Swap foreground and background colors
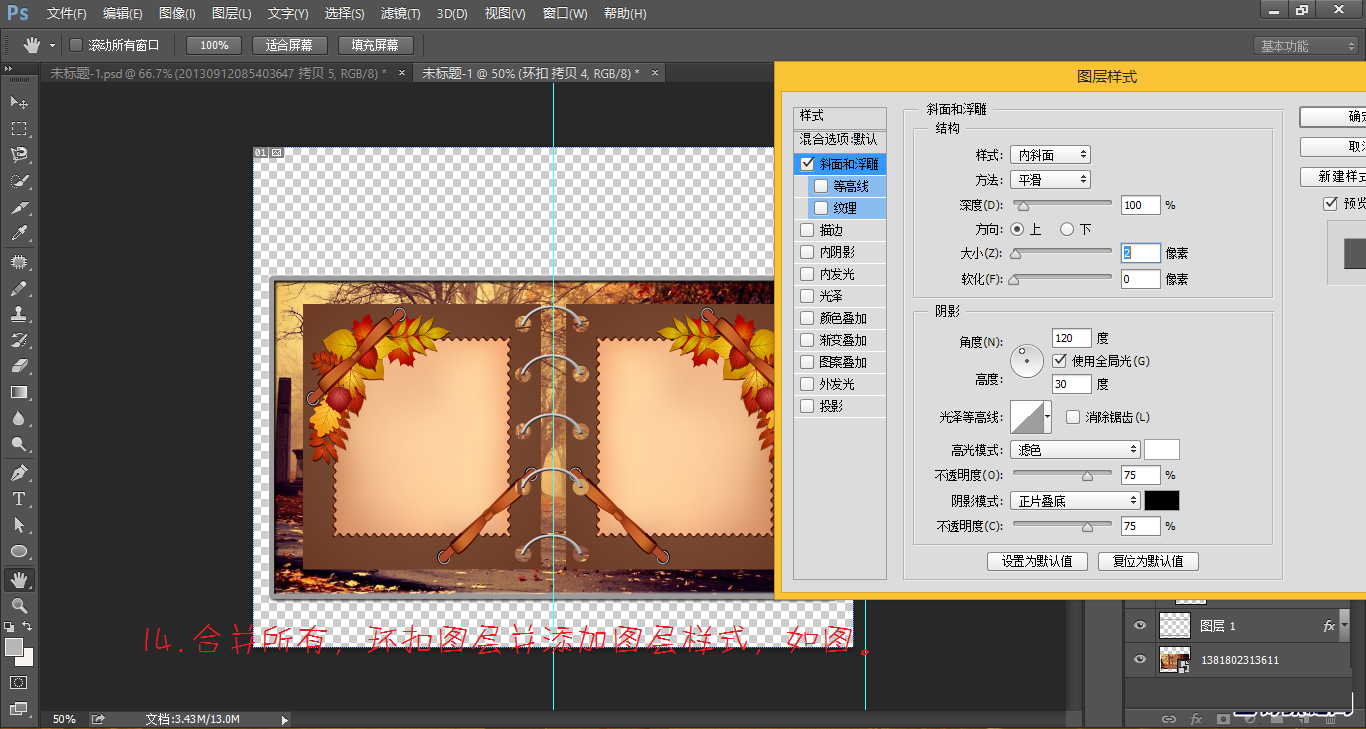This screenshot has height=729, width=1366. pos(28,627)
